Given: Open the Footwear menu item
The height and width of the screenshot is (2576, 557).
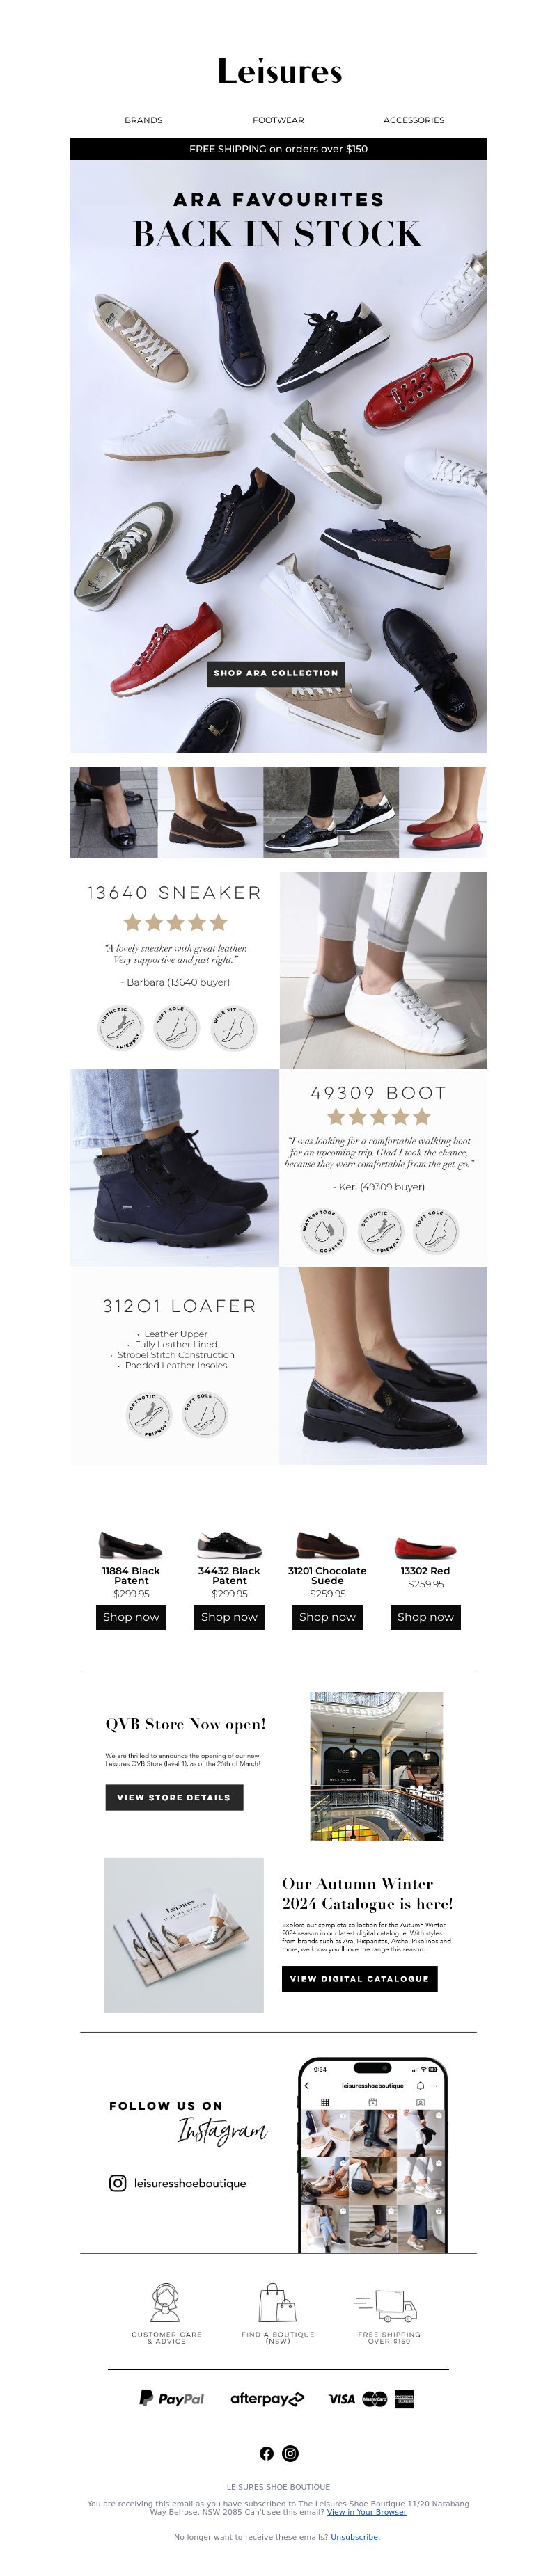Looking at the screenshot, I should (278, 120).
